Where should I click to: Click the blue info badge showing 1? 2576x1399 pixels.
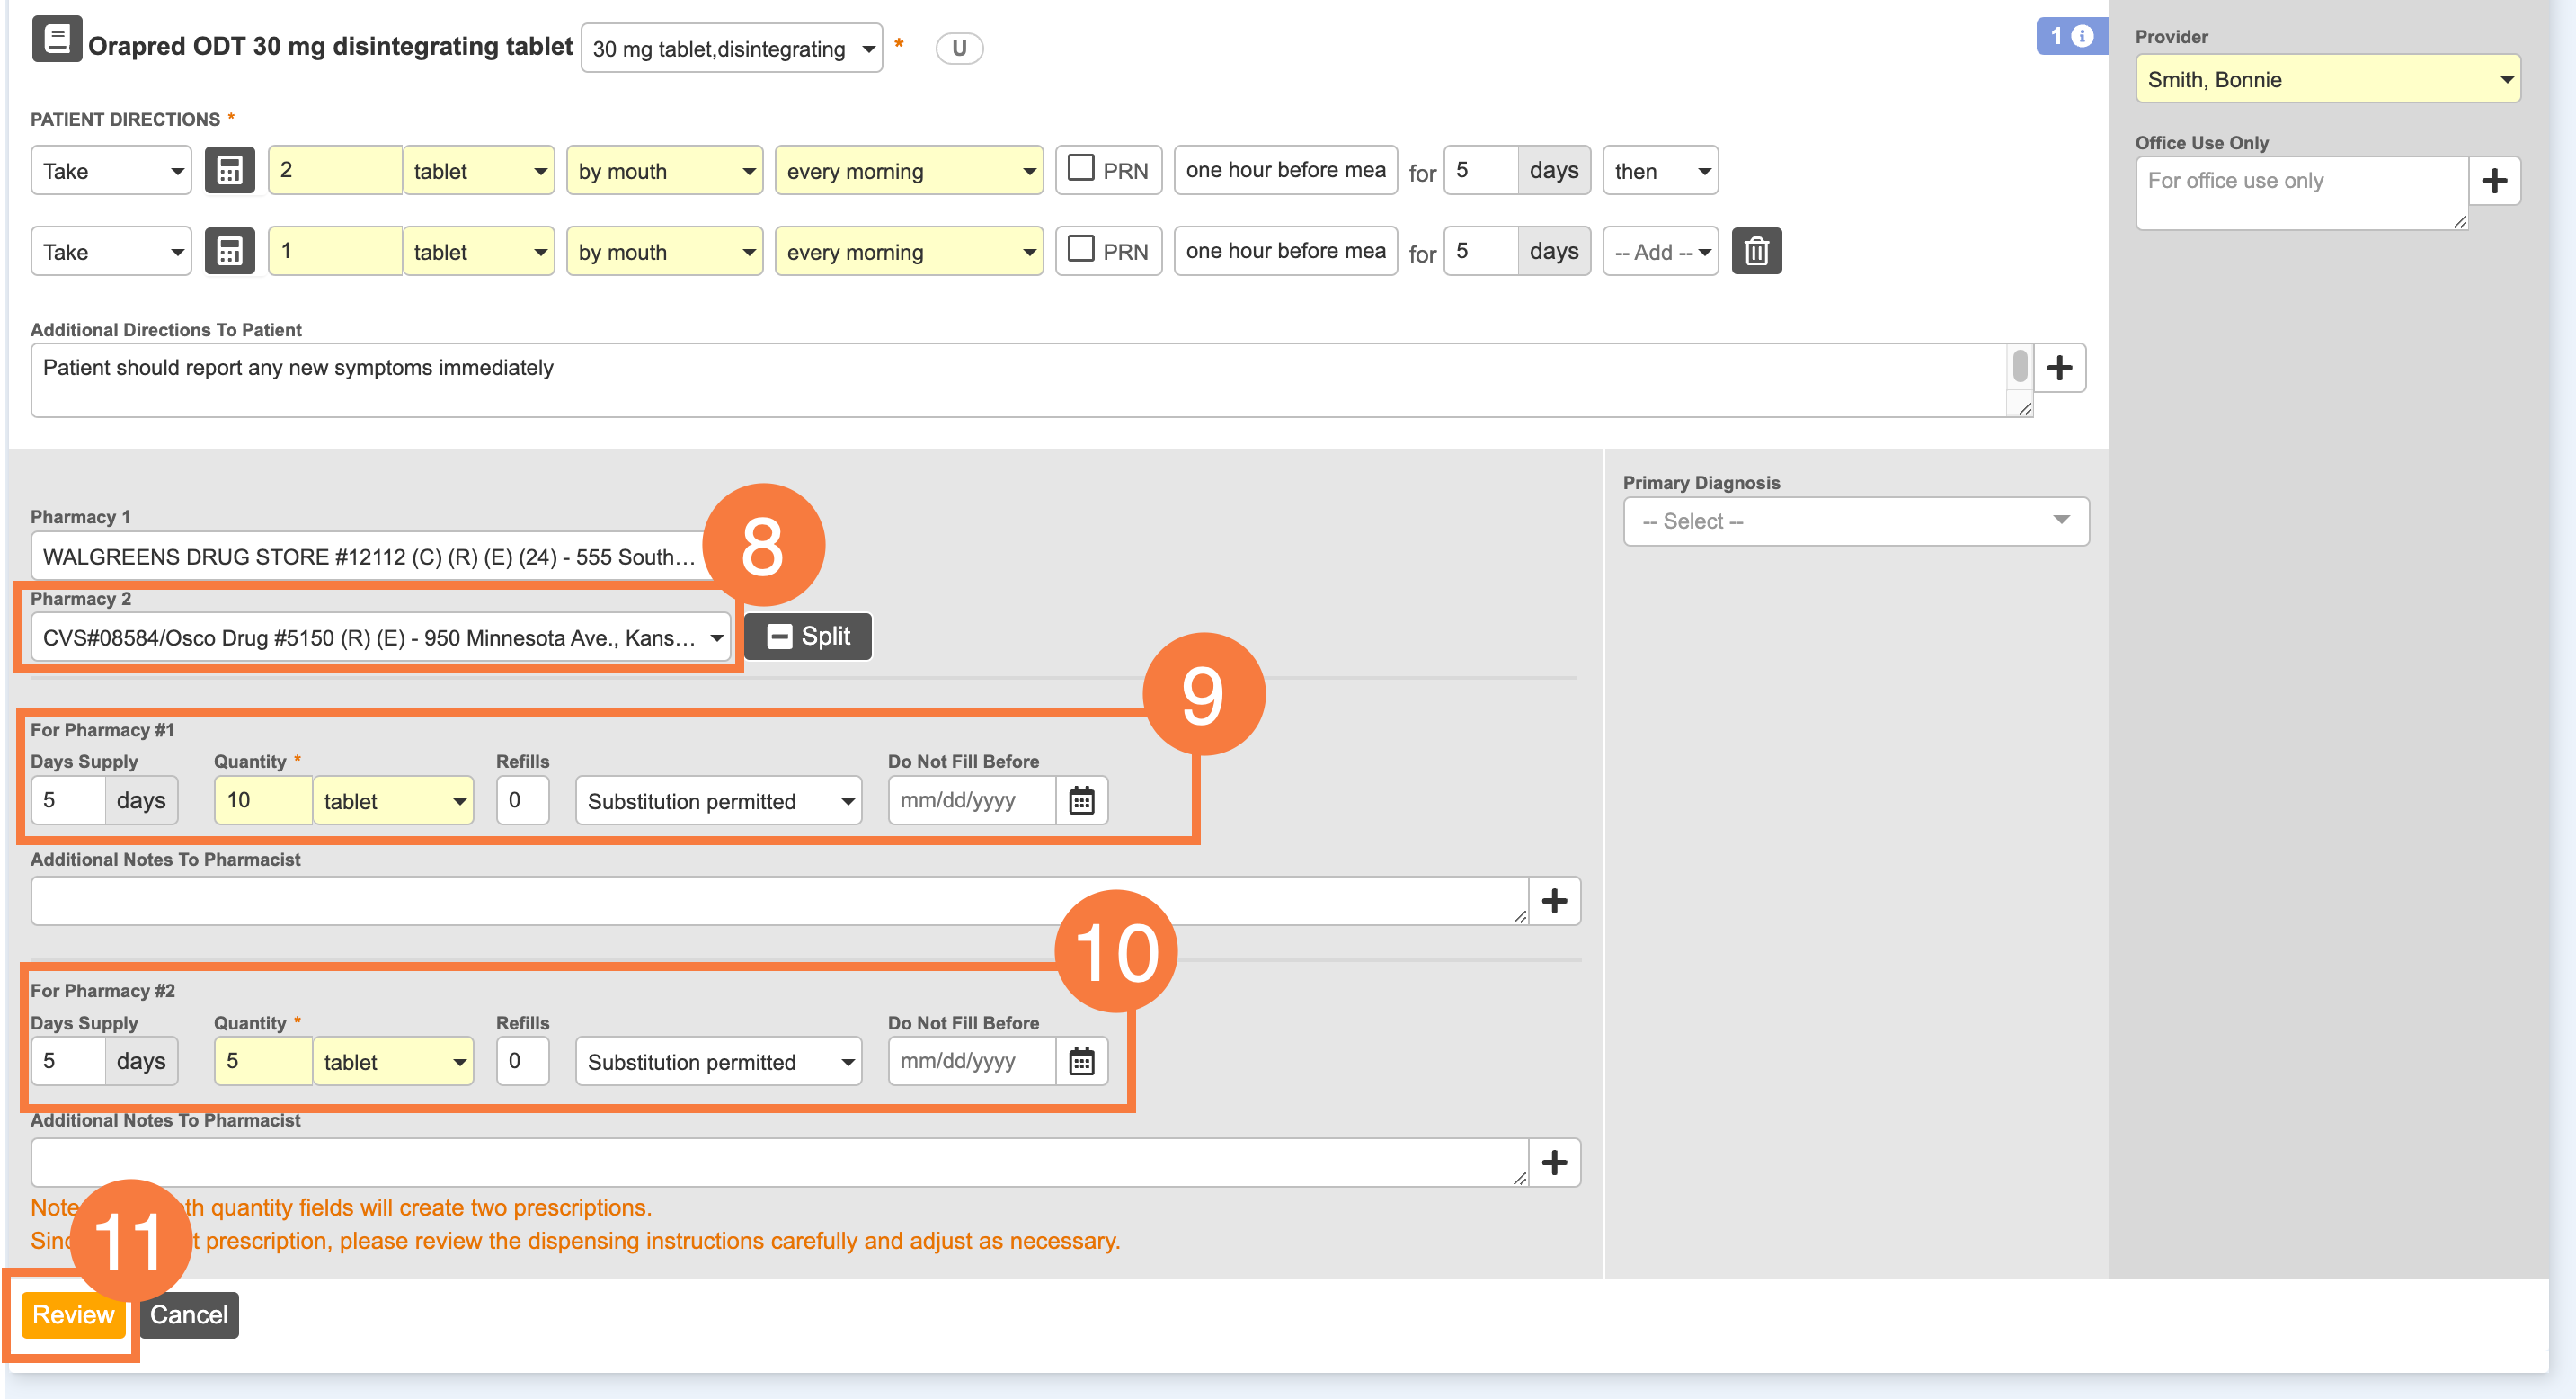[x=2070, y=36]
